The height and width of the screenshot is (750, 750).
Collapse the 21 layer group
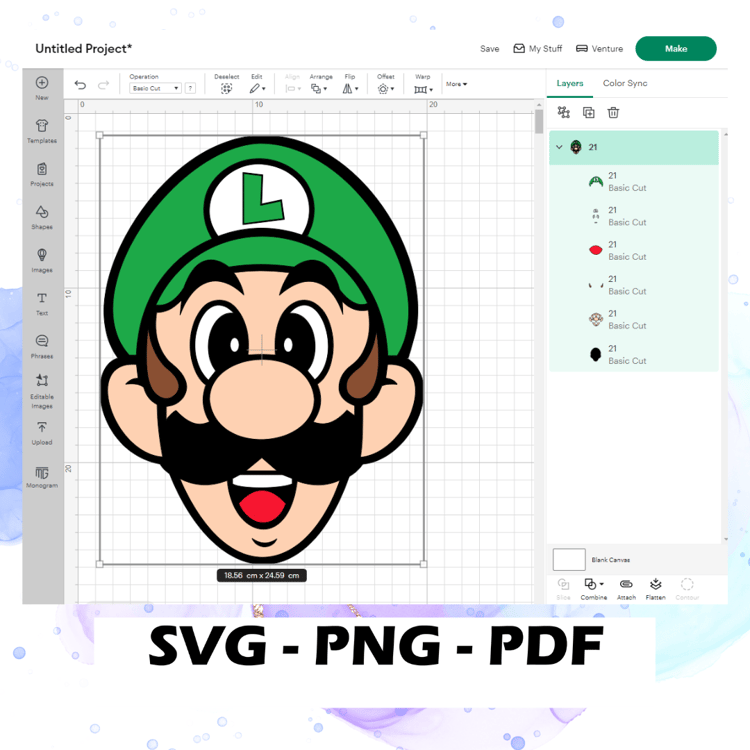(559, 147)
